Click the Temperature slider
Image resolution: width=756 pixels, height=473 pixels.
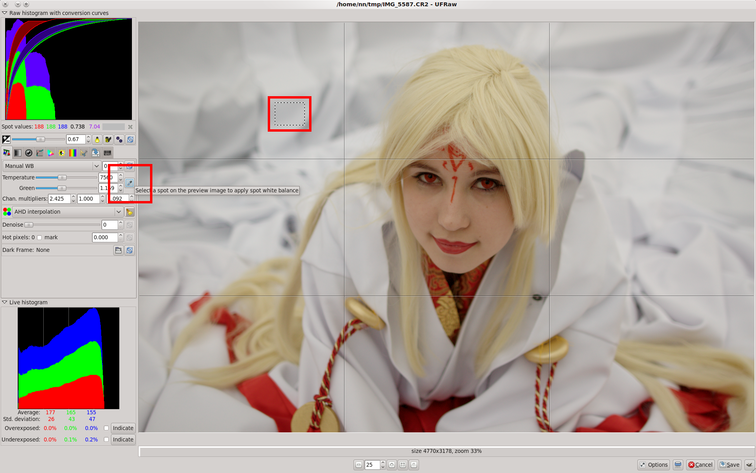pos(64,177)
